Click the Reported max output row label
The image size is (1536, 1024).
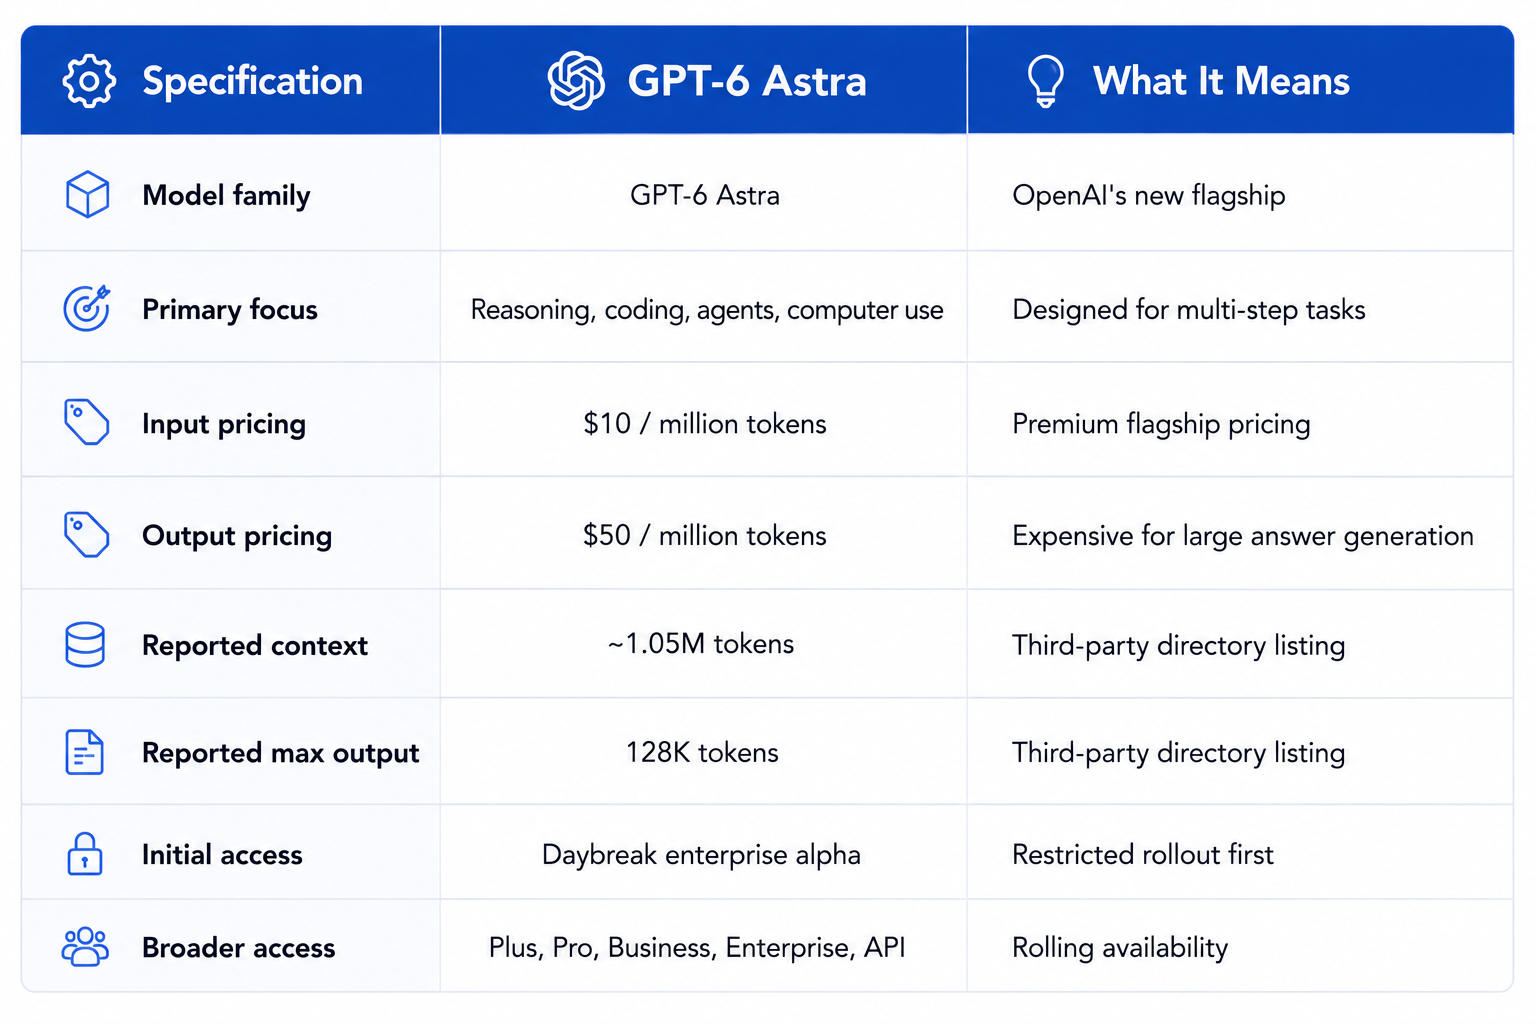(x=281, y=753)
